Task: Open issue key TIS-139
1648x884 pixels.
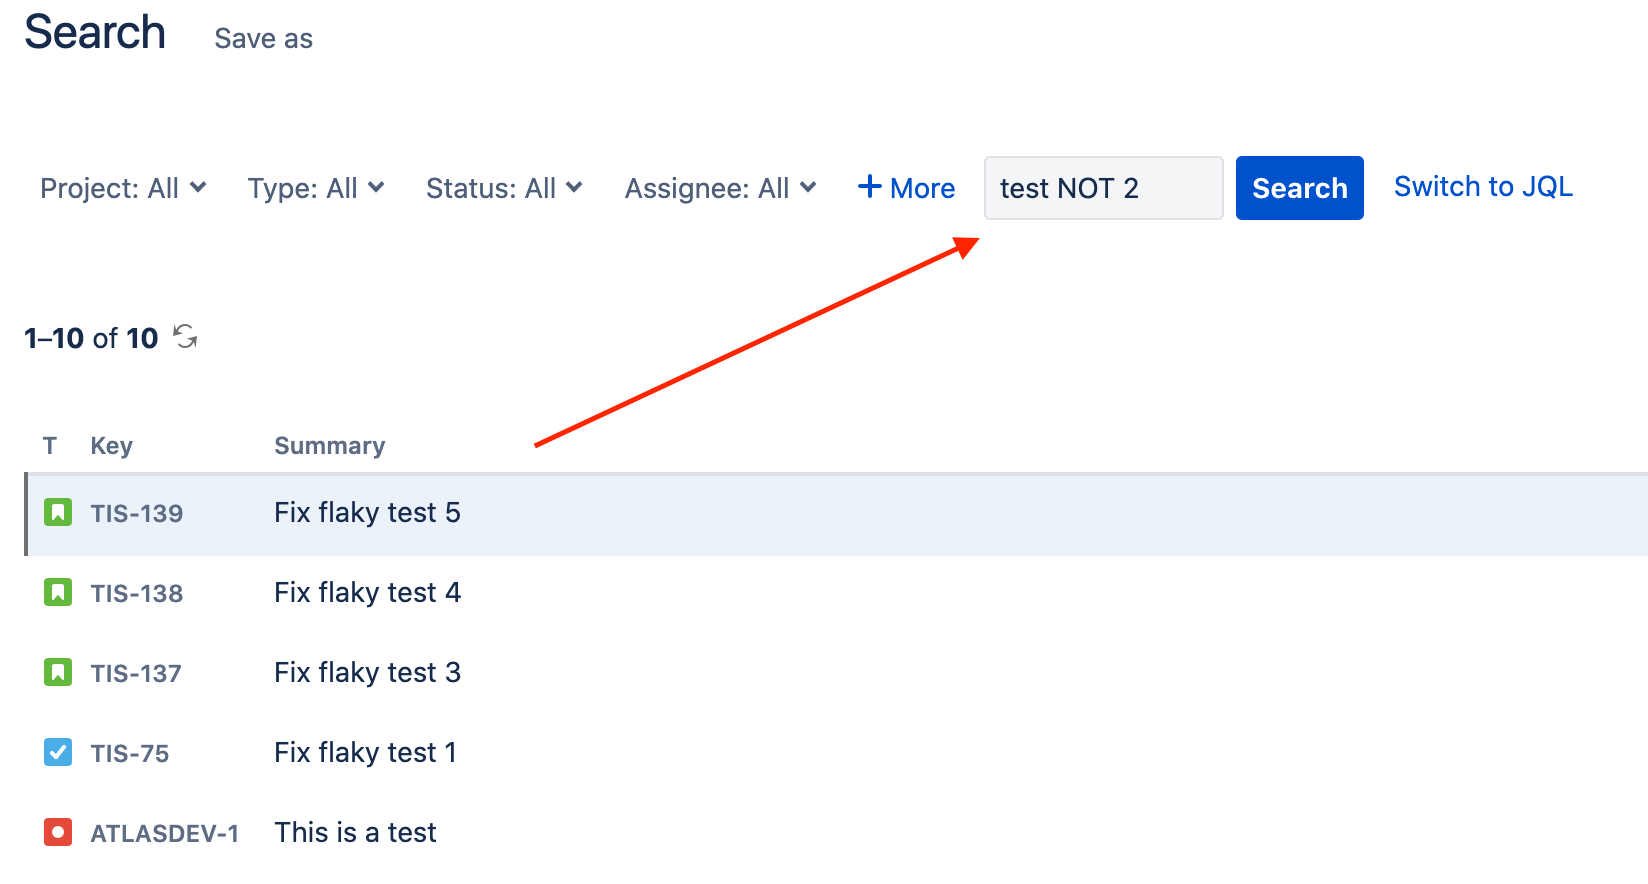Action: [137, 514]
